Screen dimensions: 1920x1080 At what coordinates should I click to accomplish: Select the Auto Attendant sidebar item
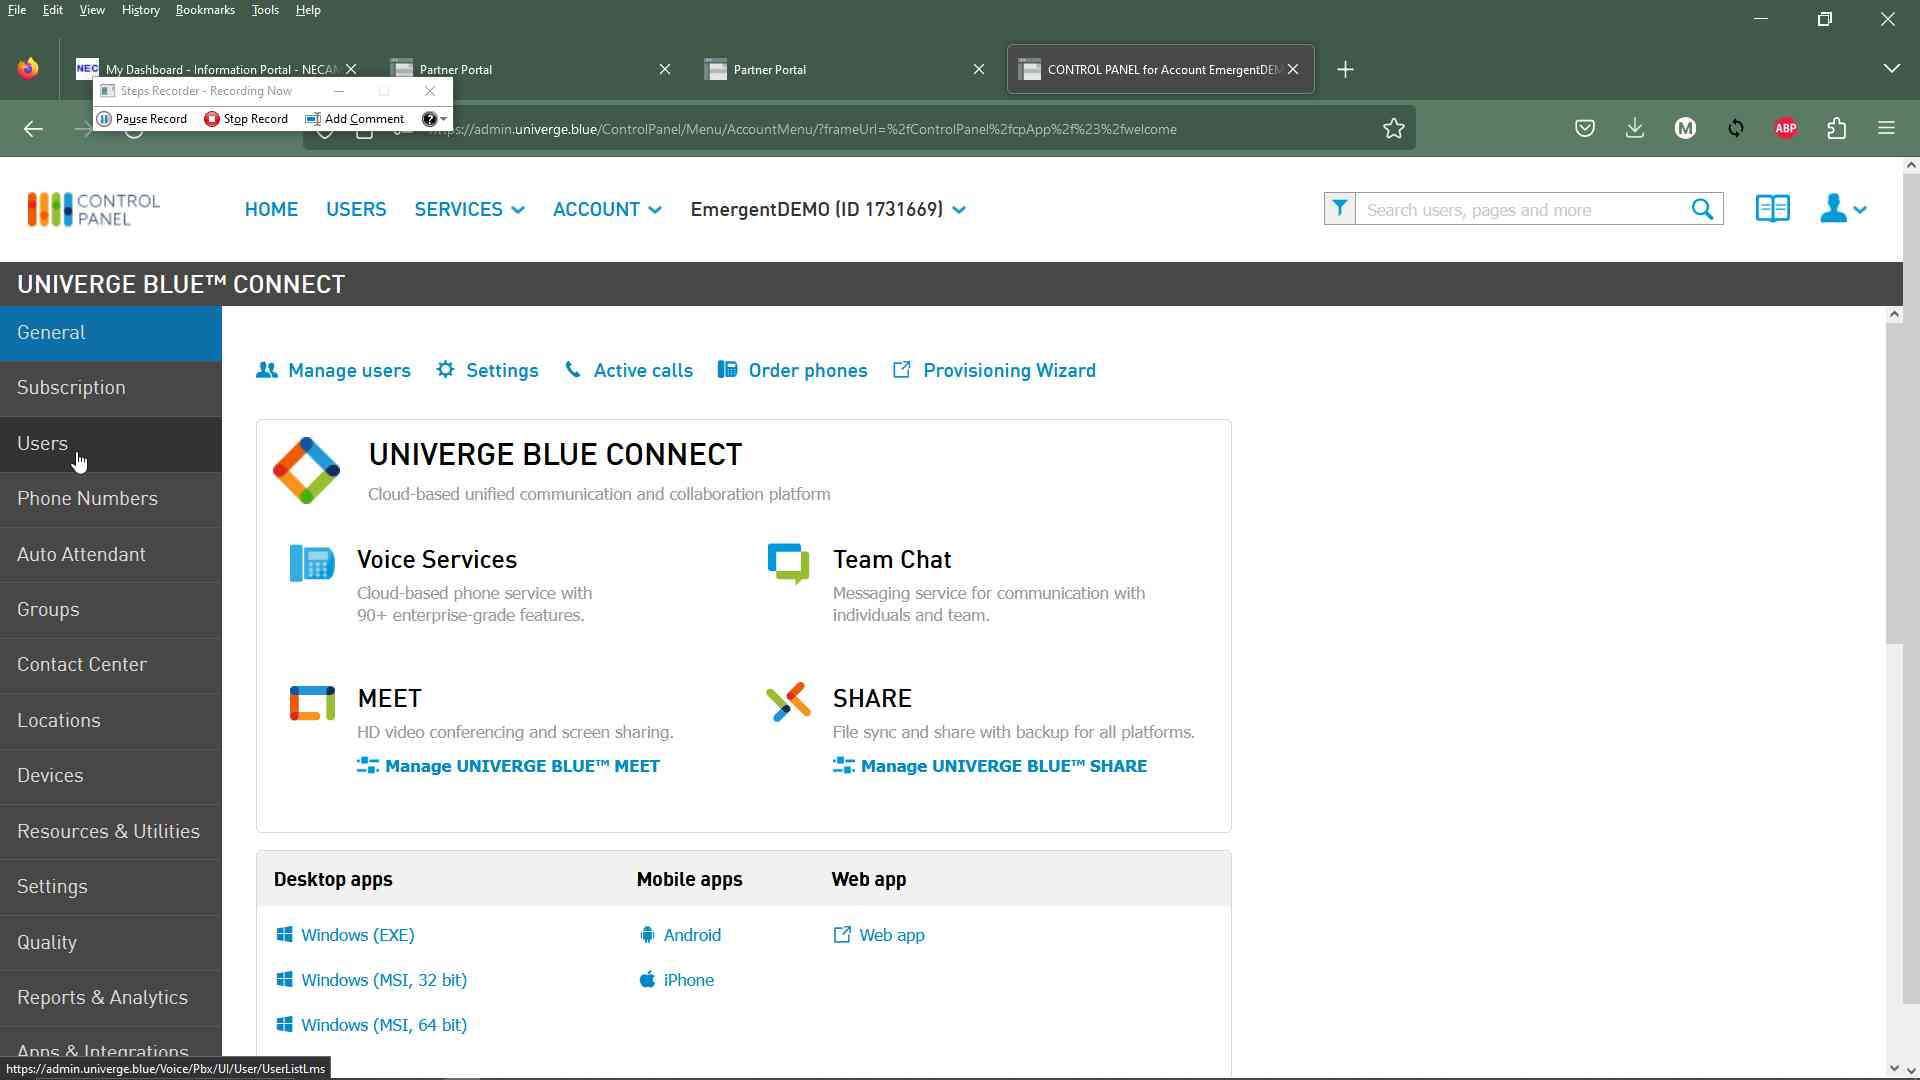click(x=82, y=554)
